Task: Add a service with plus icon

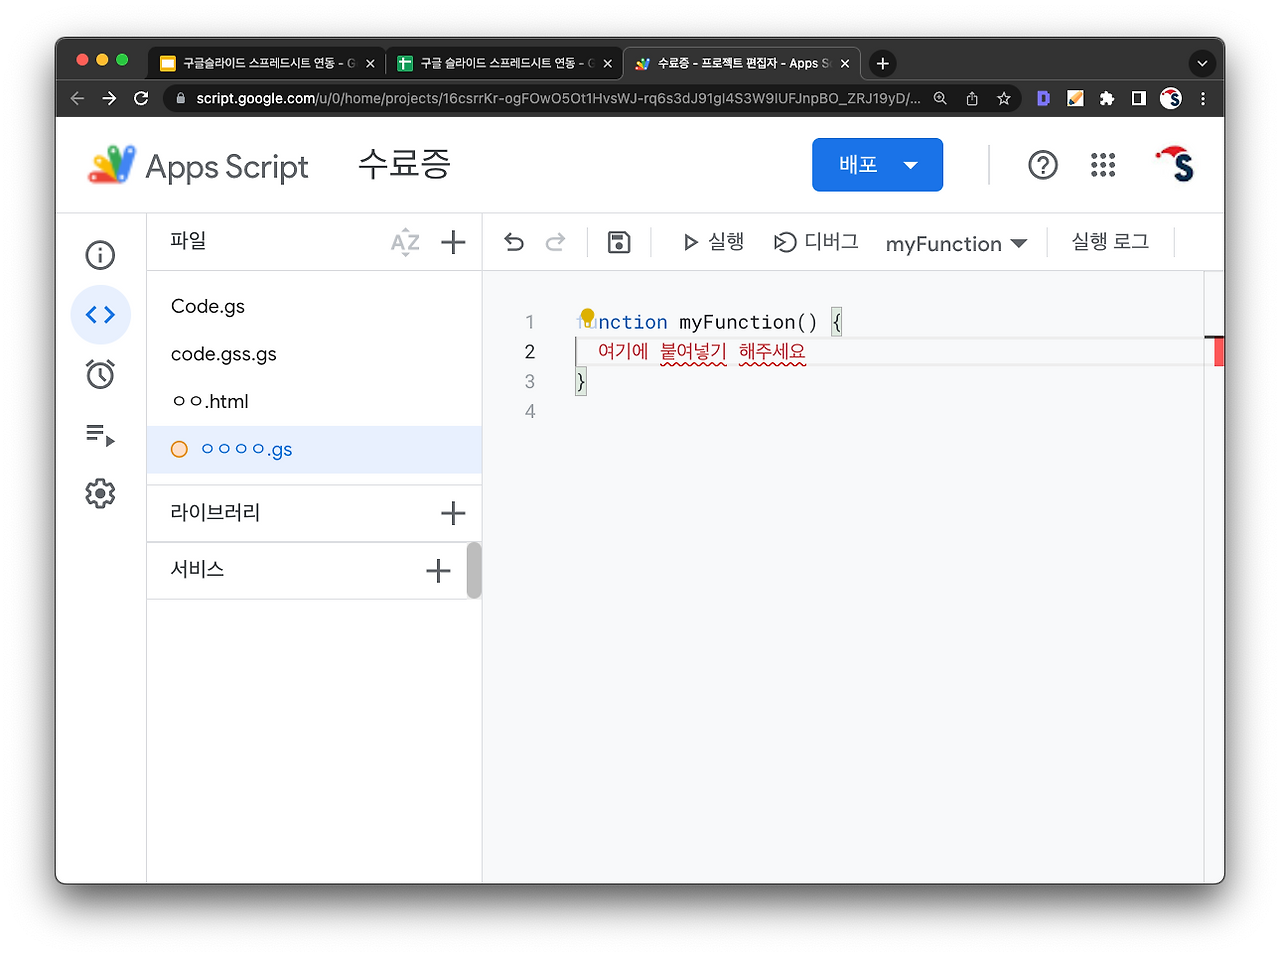Action: (x=438, y=571)
